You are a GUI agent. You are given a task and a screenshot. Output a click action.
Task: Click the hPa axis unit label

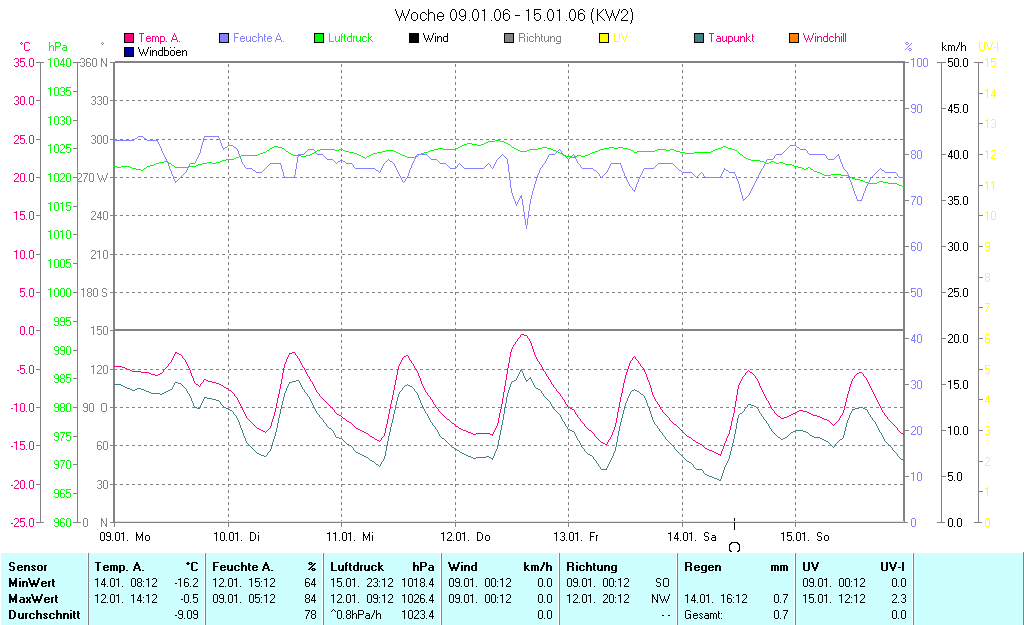click(x=58, y=47)
